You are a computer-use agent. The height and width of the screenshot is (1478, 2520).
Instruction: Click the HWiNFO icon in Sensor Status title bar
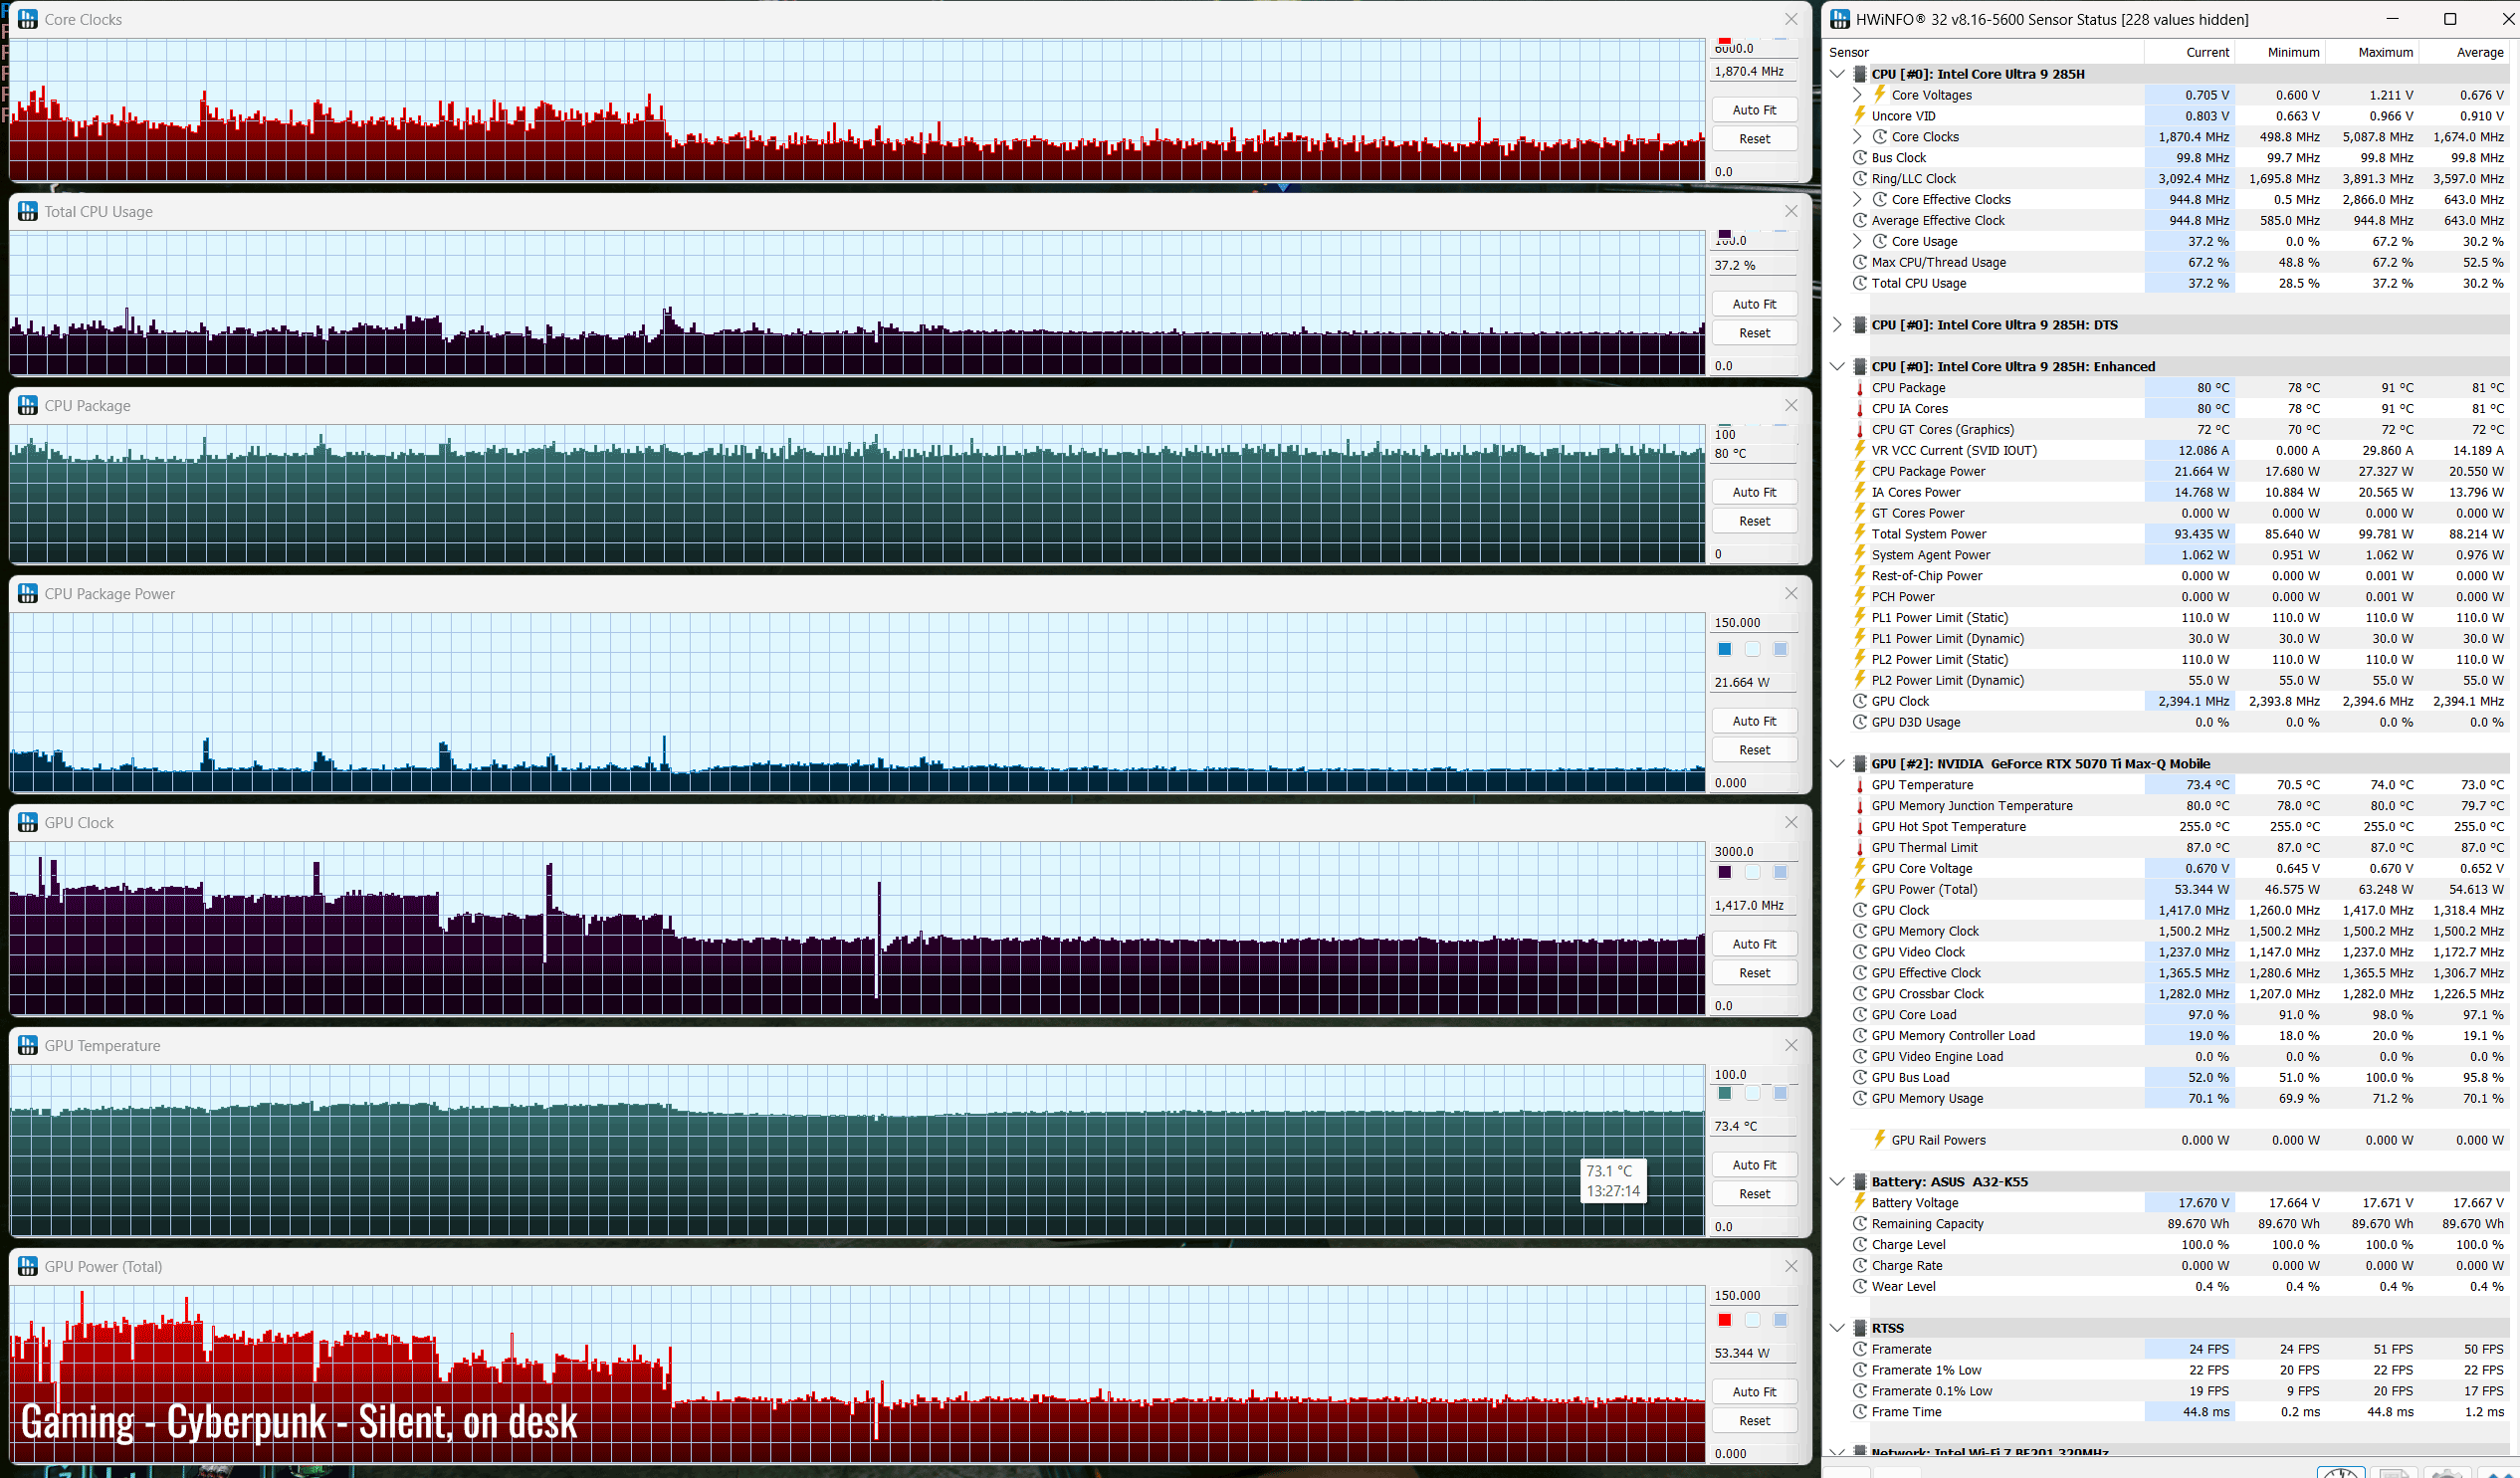click(1840, 19)
